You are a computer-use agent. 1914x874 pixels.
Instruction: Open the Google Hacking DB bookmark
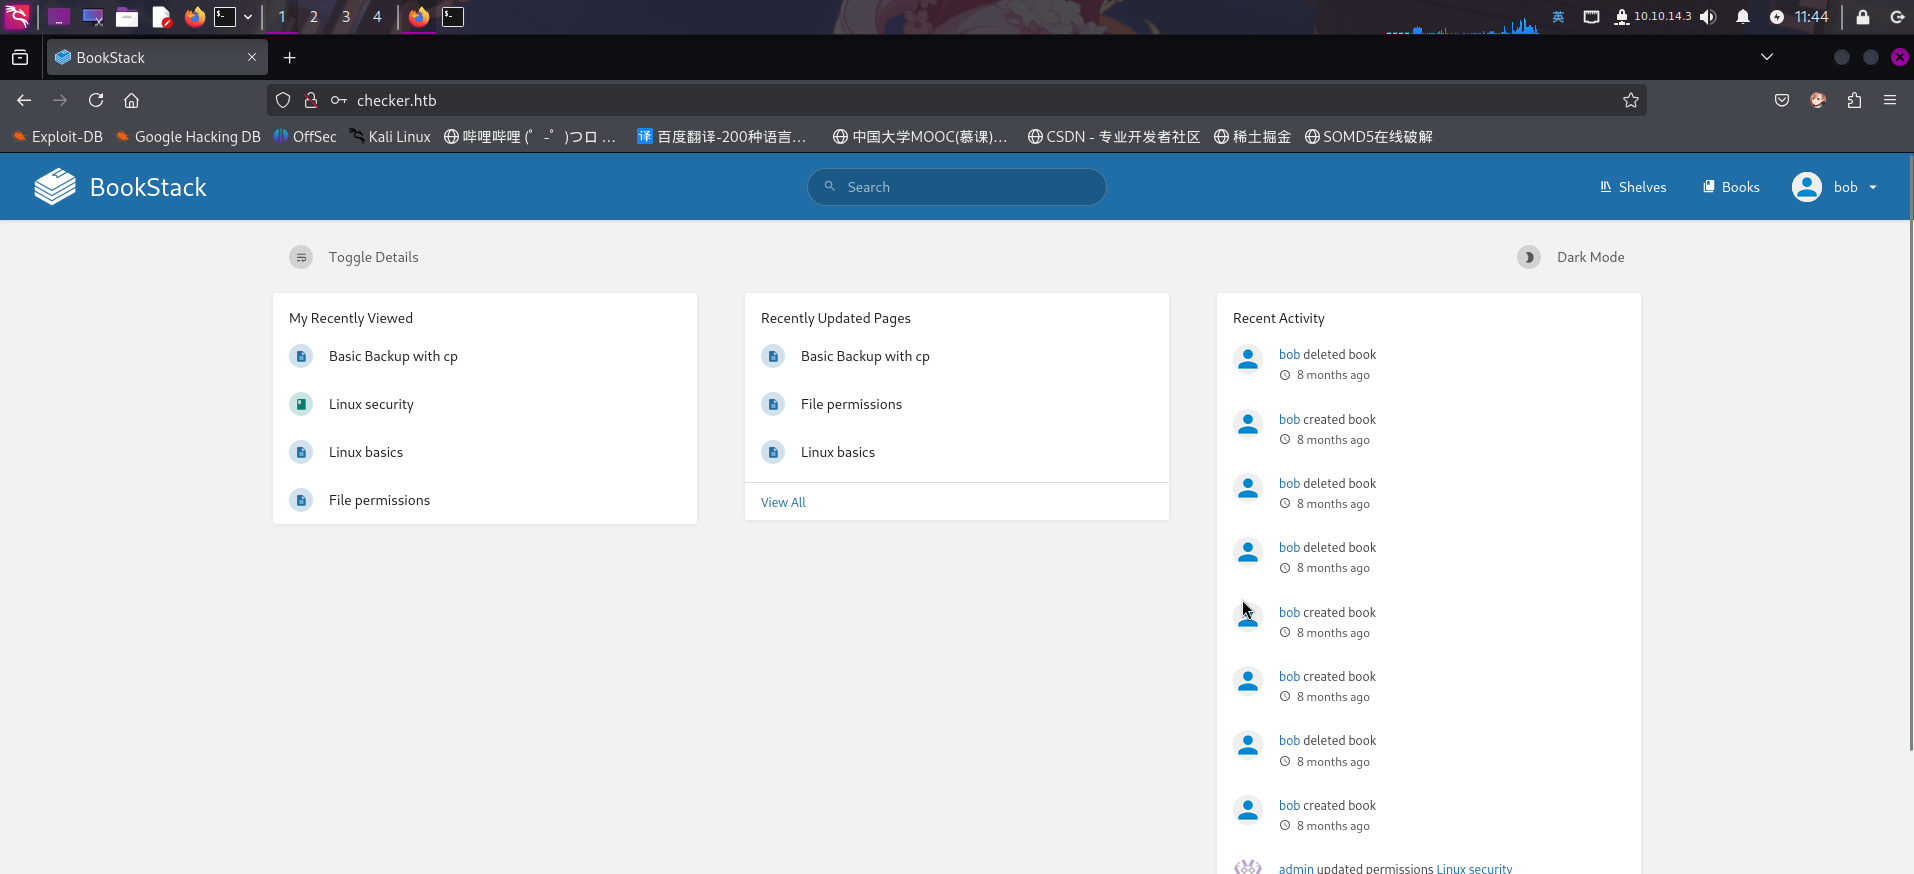pyautogui.click(x=188, y=137)
